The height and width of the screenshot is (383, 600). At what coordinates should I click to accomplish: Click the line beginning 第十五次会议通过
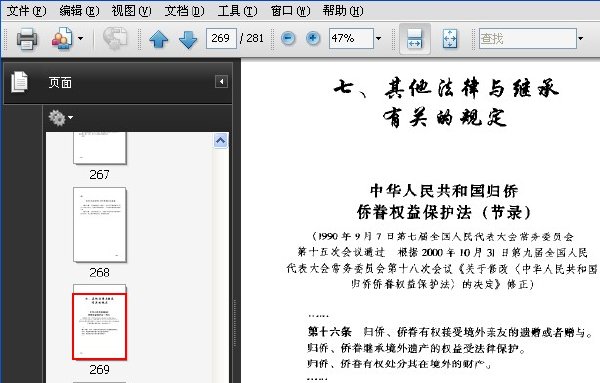tap(442, 253)
